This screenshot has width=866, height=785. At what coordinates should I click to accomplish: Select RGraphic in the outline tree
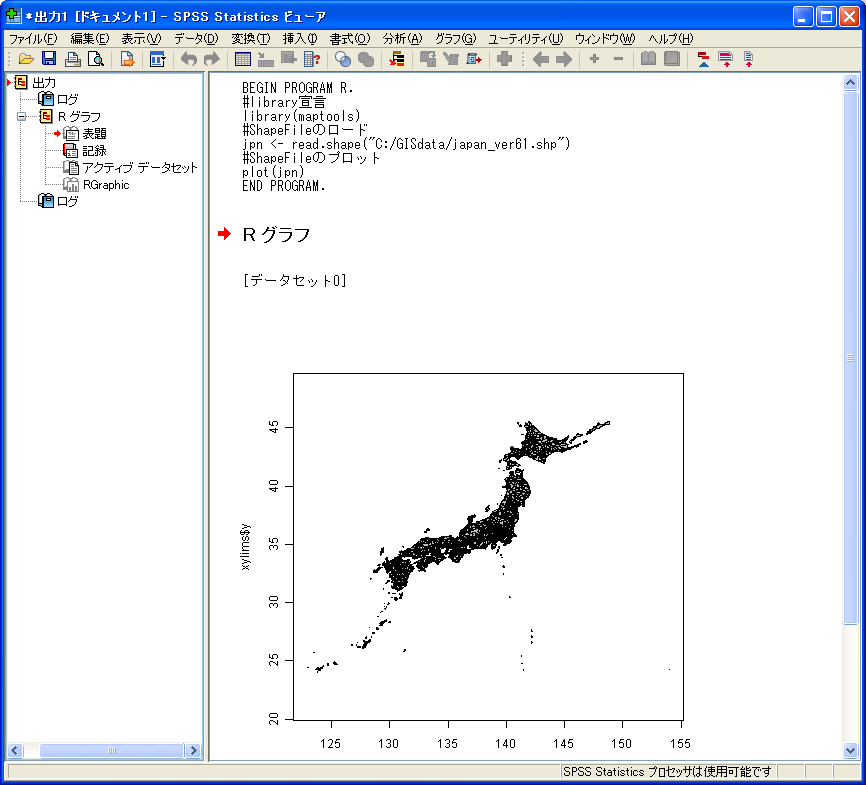tap(105, 184)
